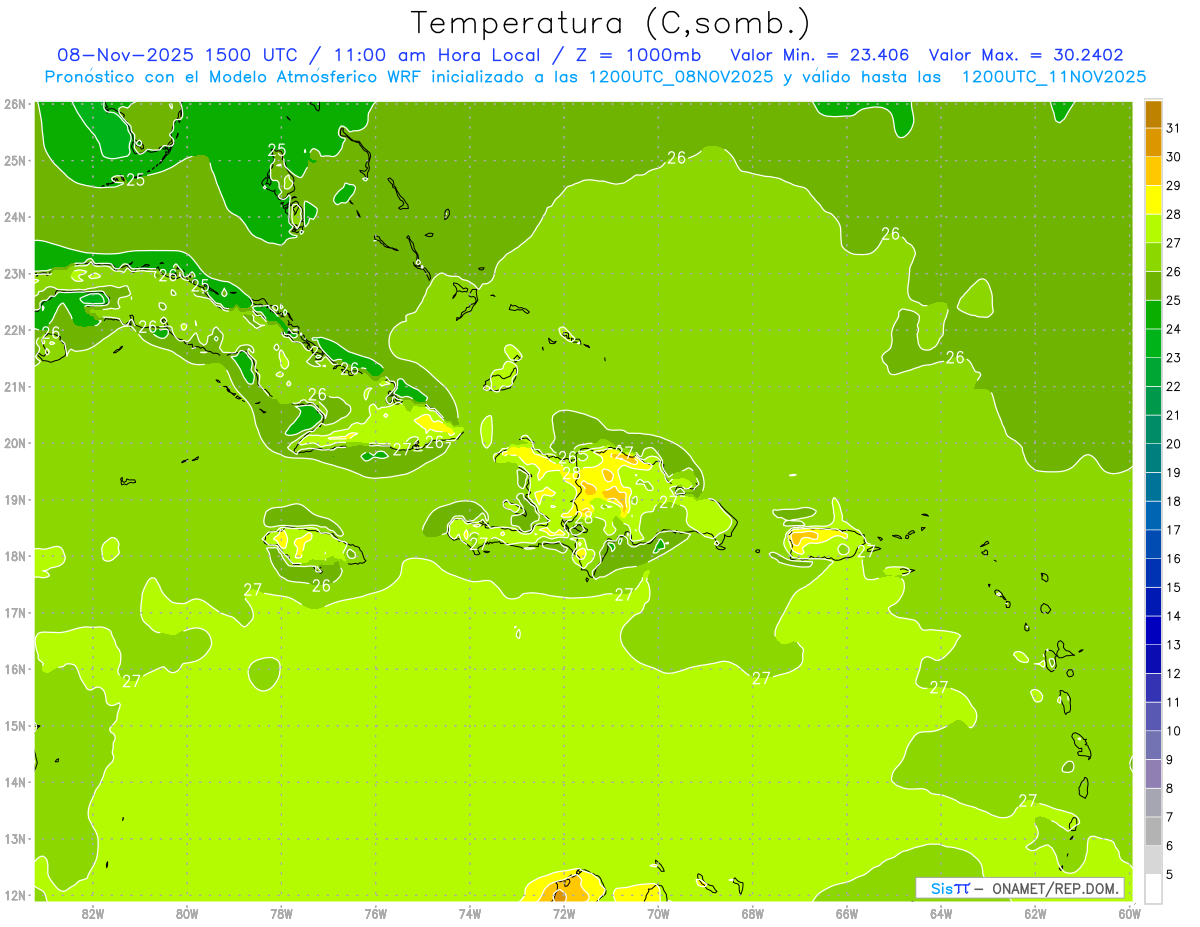Click the 72W longitude axis label

pos(564,913)
